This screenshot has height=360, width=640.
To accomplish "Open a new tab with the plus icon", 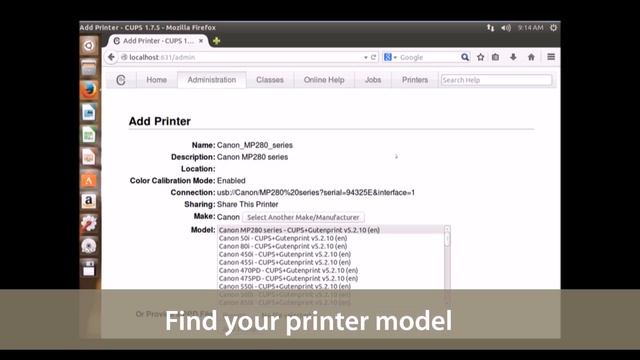I will 216,41.
